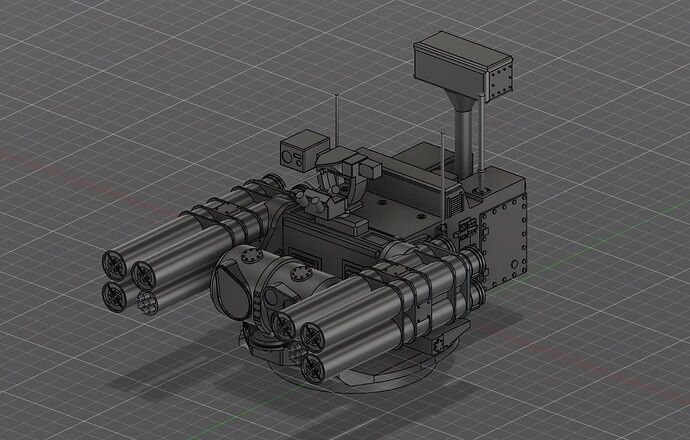The width and height of the screenshot is (690, 440).
Task: Pick the riveted side panel of turret housing
Action: point(503,242)
